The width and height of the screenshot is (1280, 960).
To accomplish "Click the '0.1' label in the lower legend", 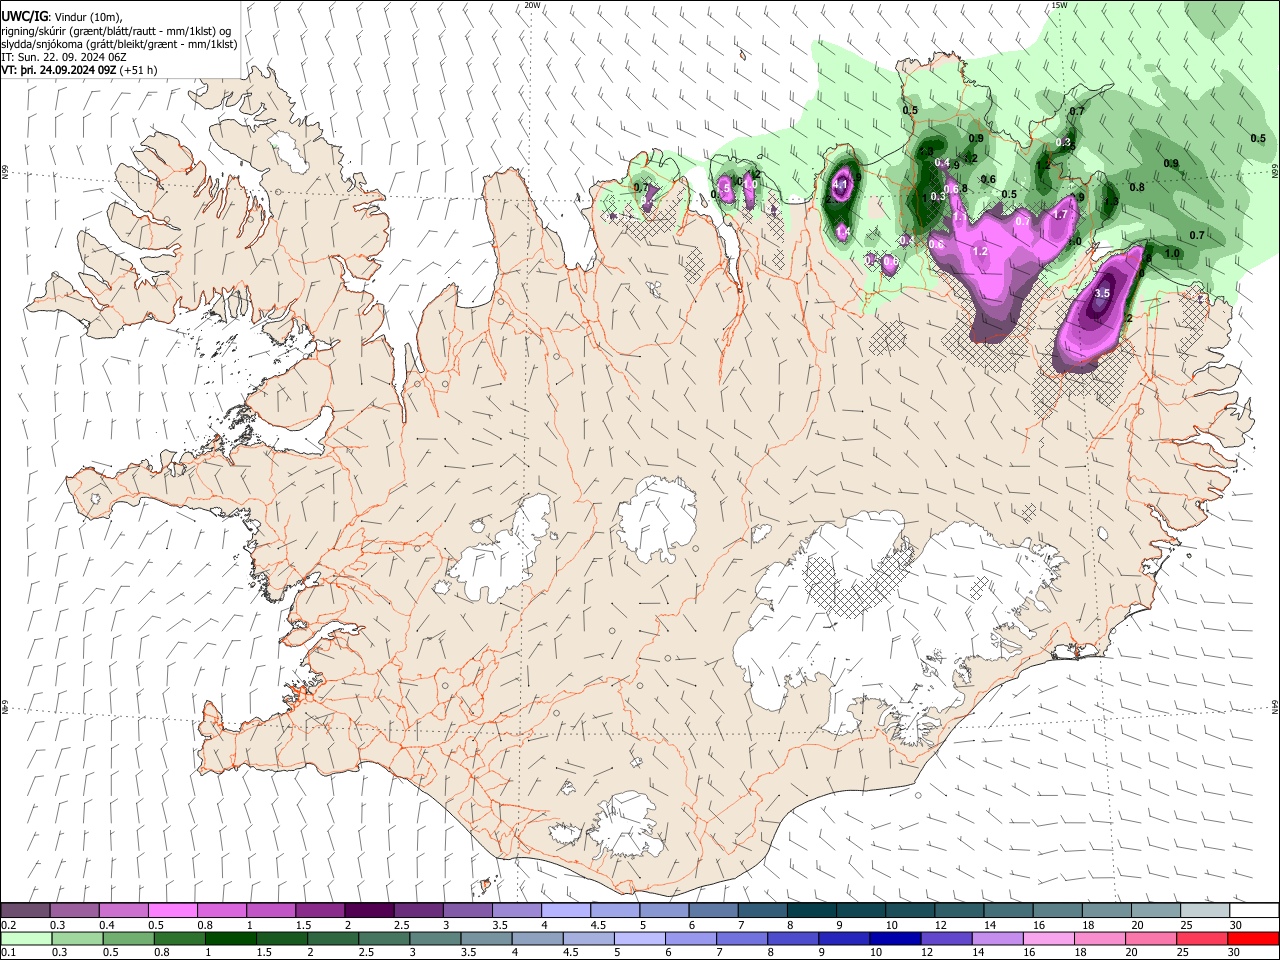I will click(10, 952).
